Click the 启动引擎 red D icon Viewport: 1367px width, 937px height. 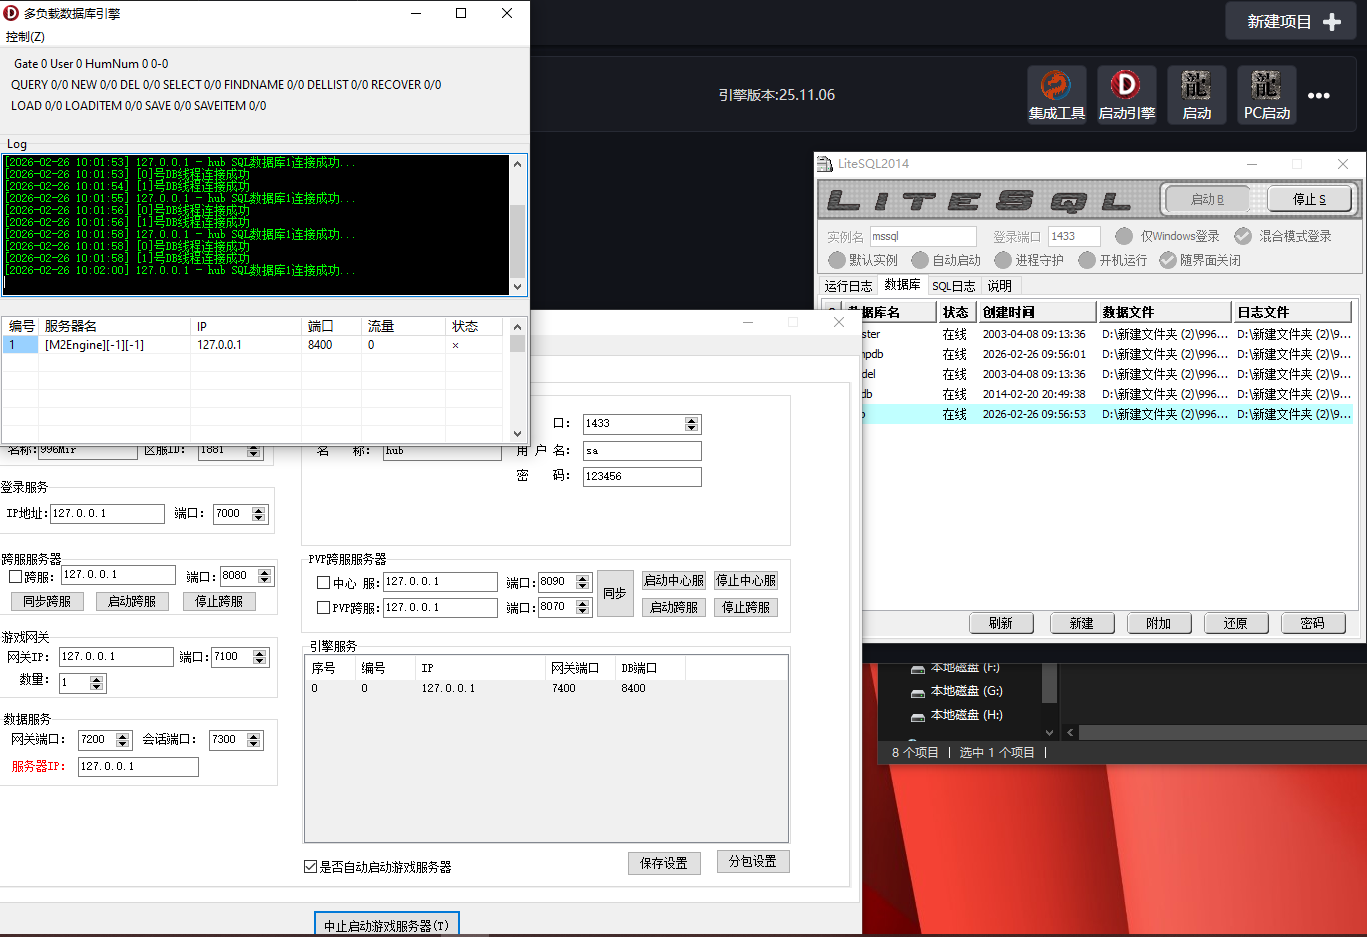1126,86
